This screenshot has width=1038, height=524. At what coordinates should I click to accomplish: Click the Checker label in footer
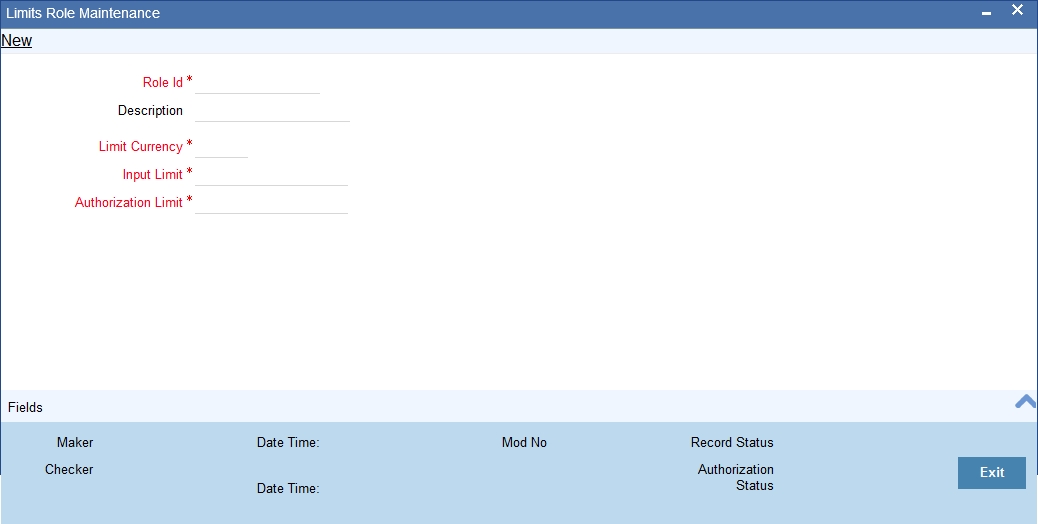pos(69,470)
